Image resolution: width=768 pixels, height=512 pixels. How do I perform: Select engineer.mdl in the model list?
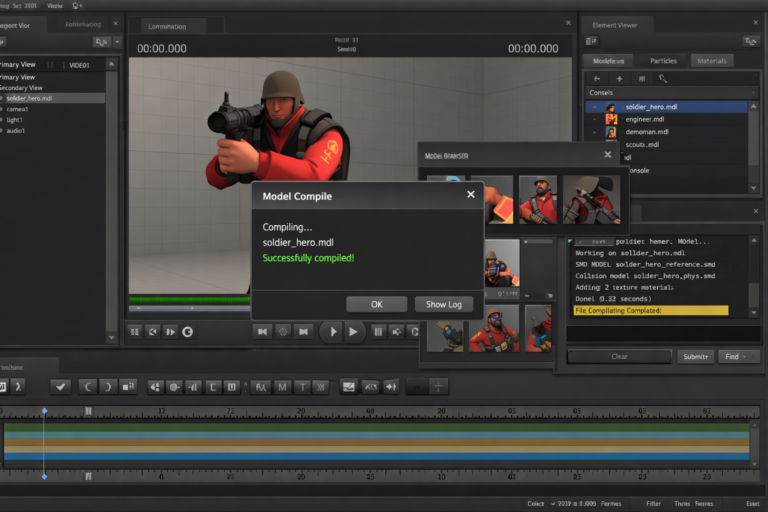pyautogui.click(x=666, y=119)
